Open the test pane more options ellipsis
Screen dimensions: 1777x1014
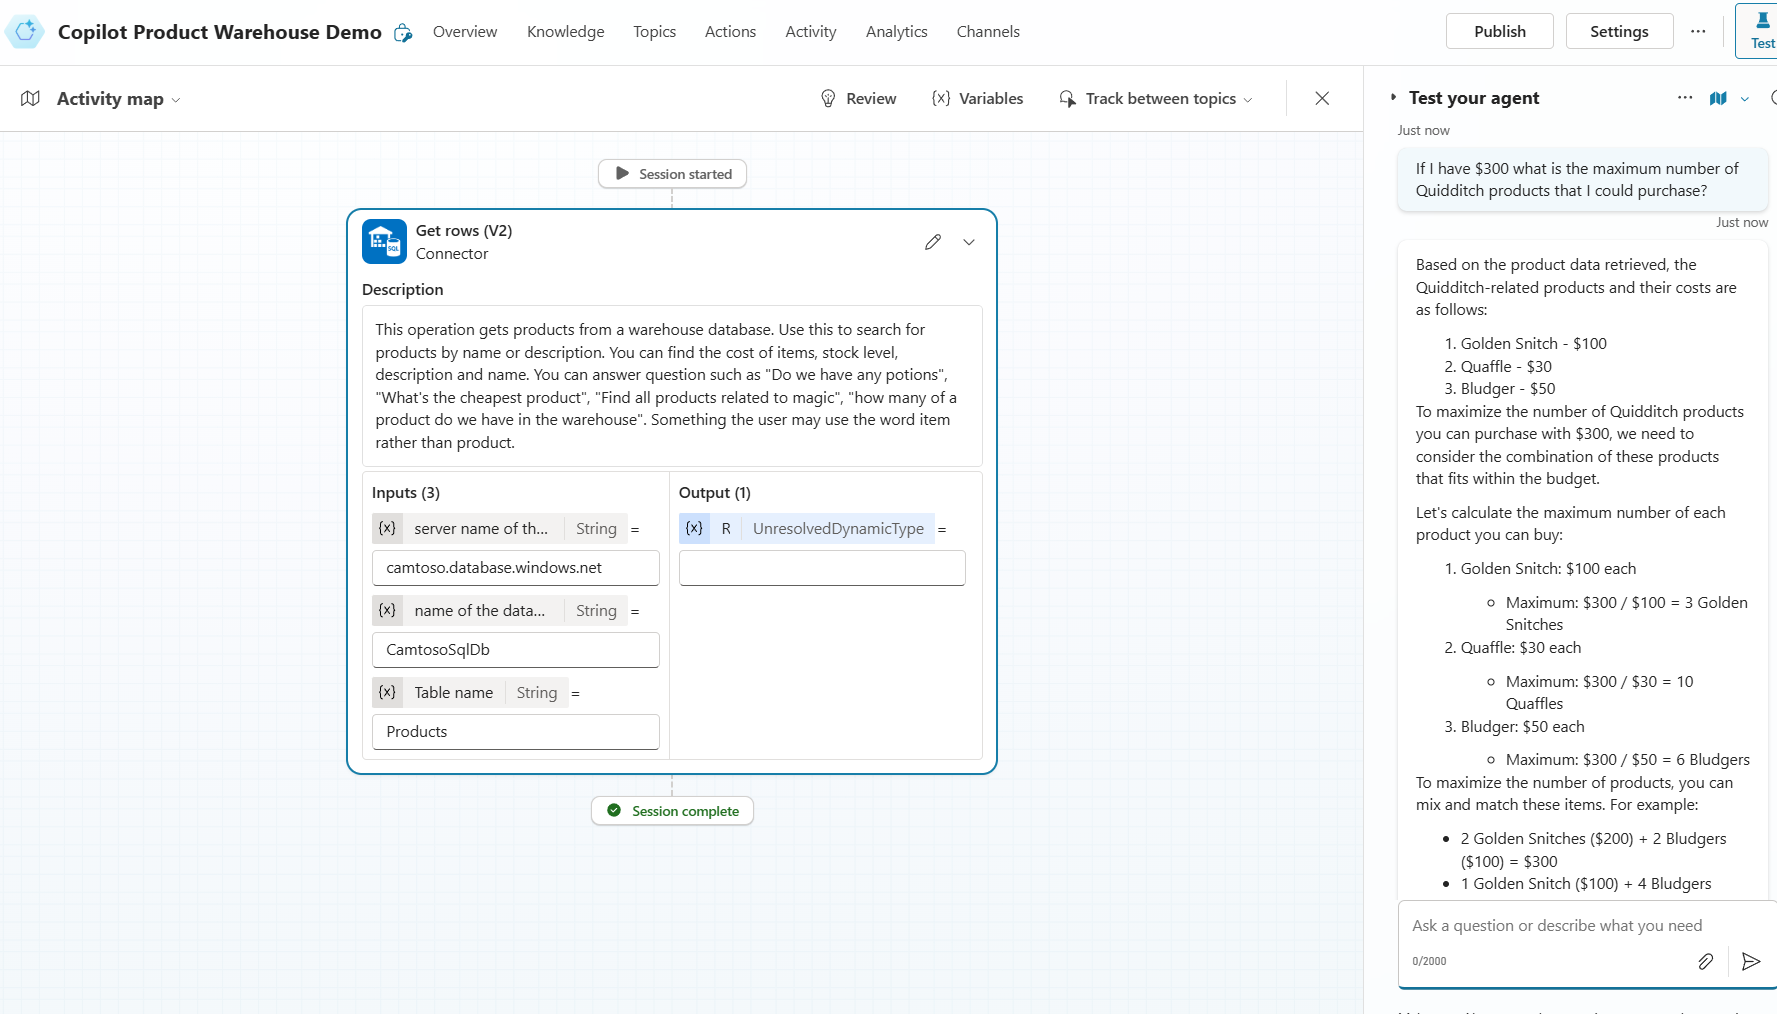pyautogui.click(x=1684, y=98)
